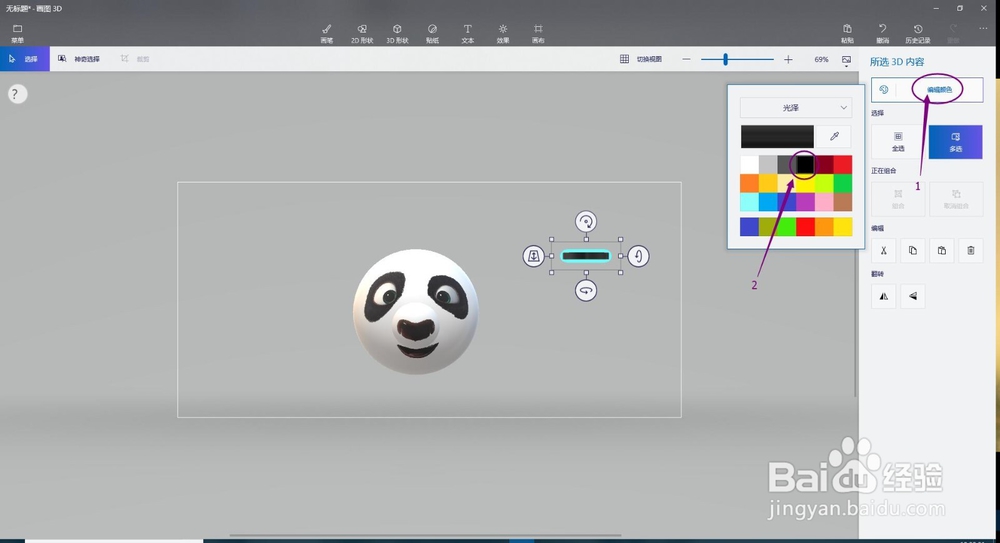Activate the 选择 select tool

[x=24, y=59]
